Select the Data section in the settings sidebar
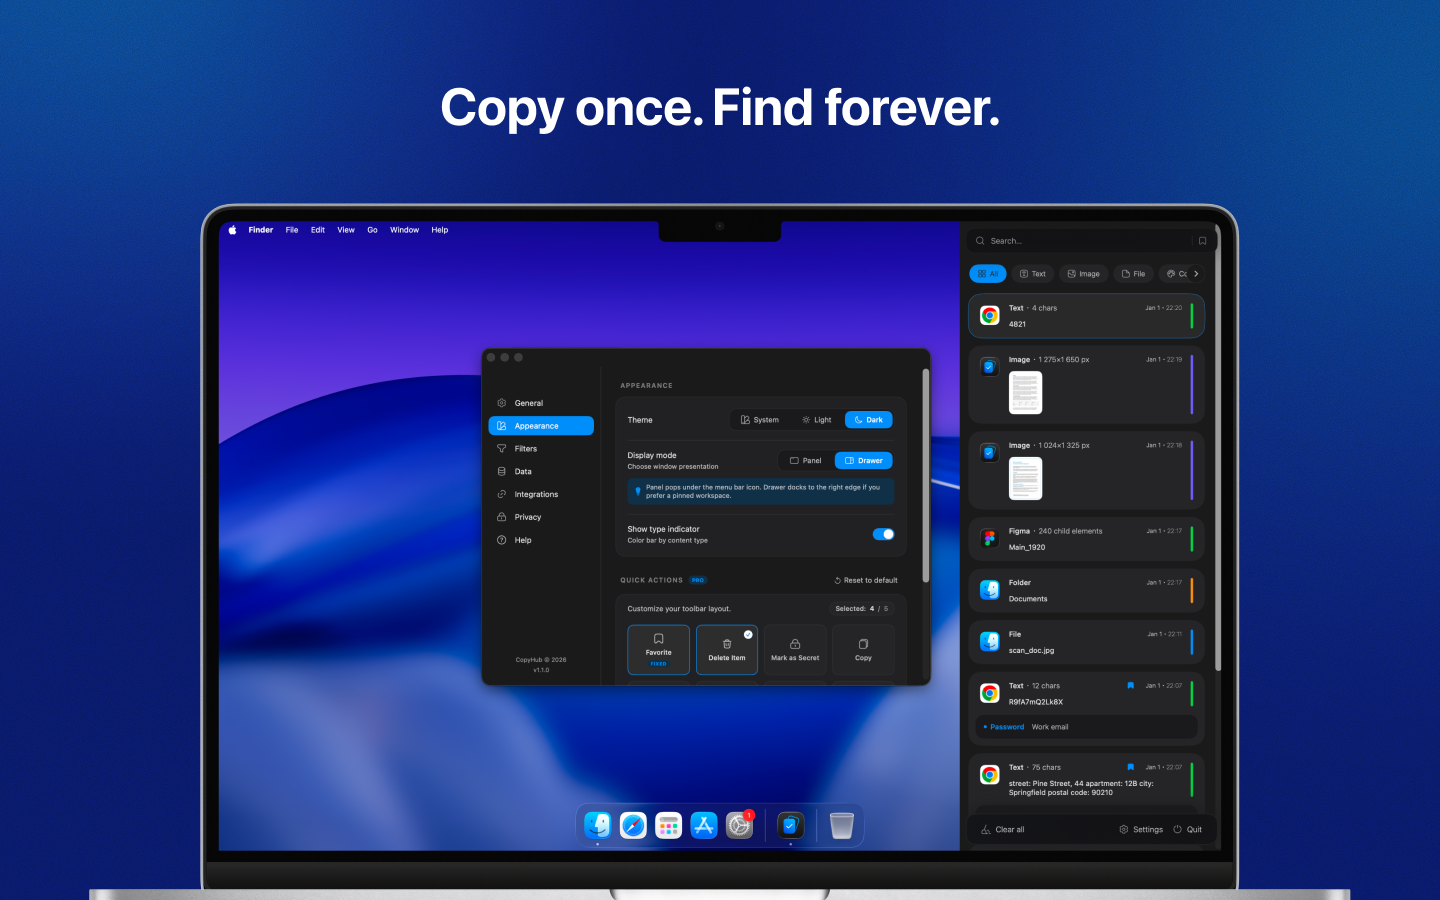This screenshot has height=900, width=1440. (523, 471)
